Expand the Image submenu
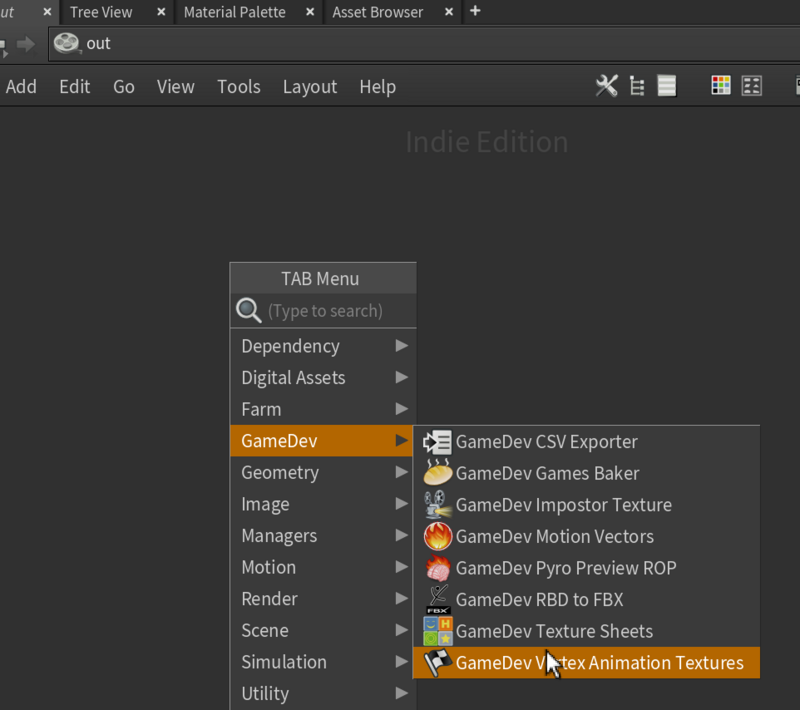Image resolution: width=800 pixels, height=710 pixels. pos(323,504)
